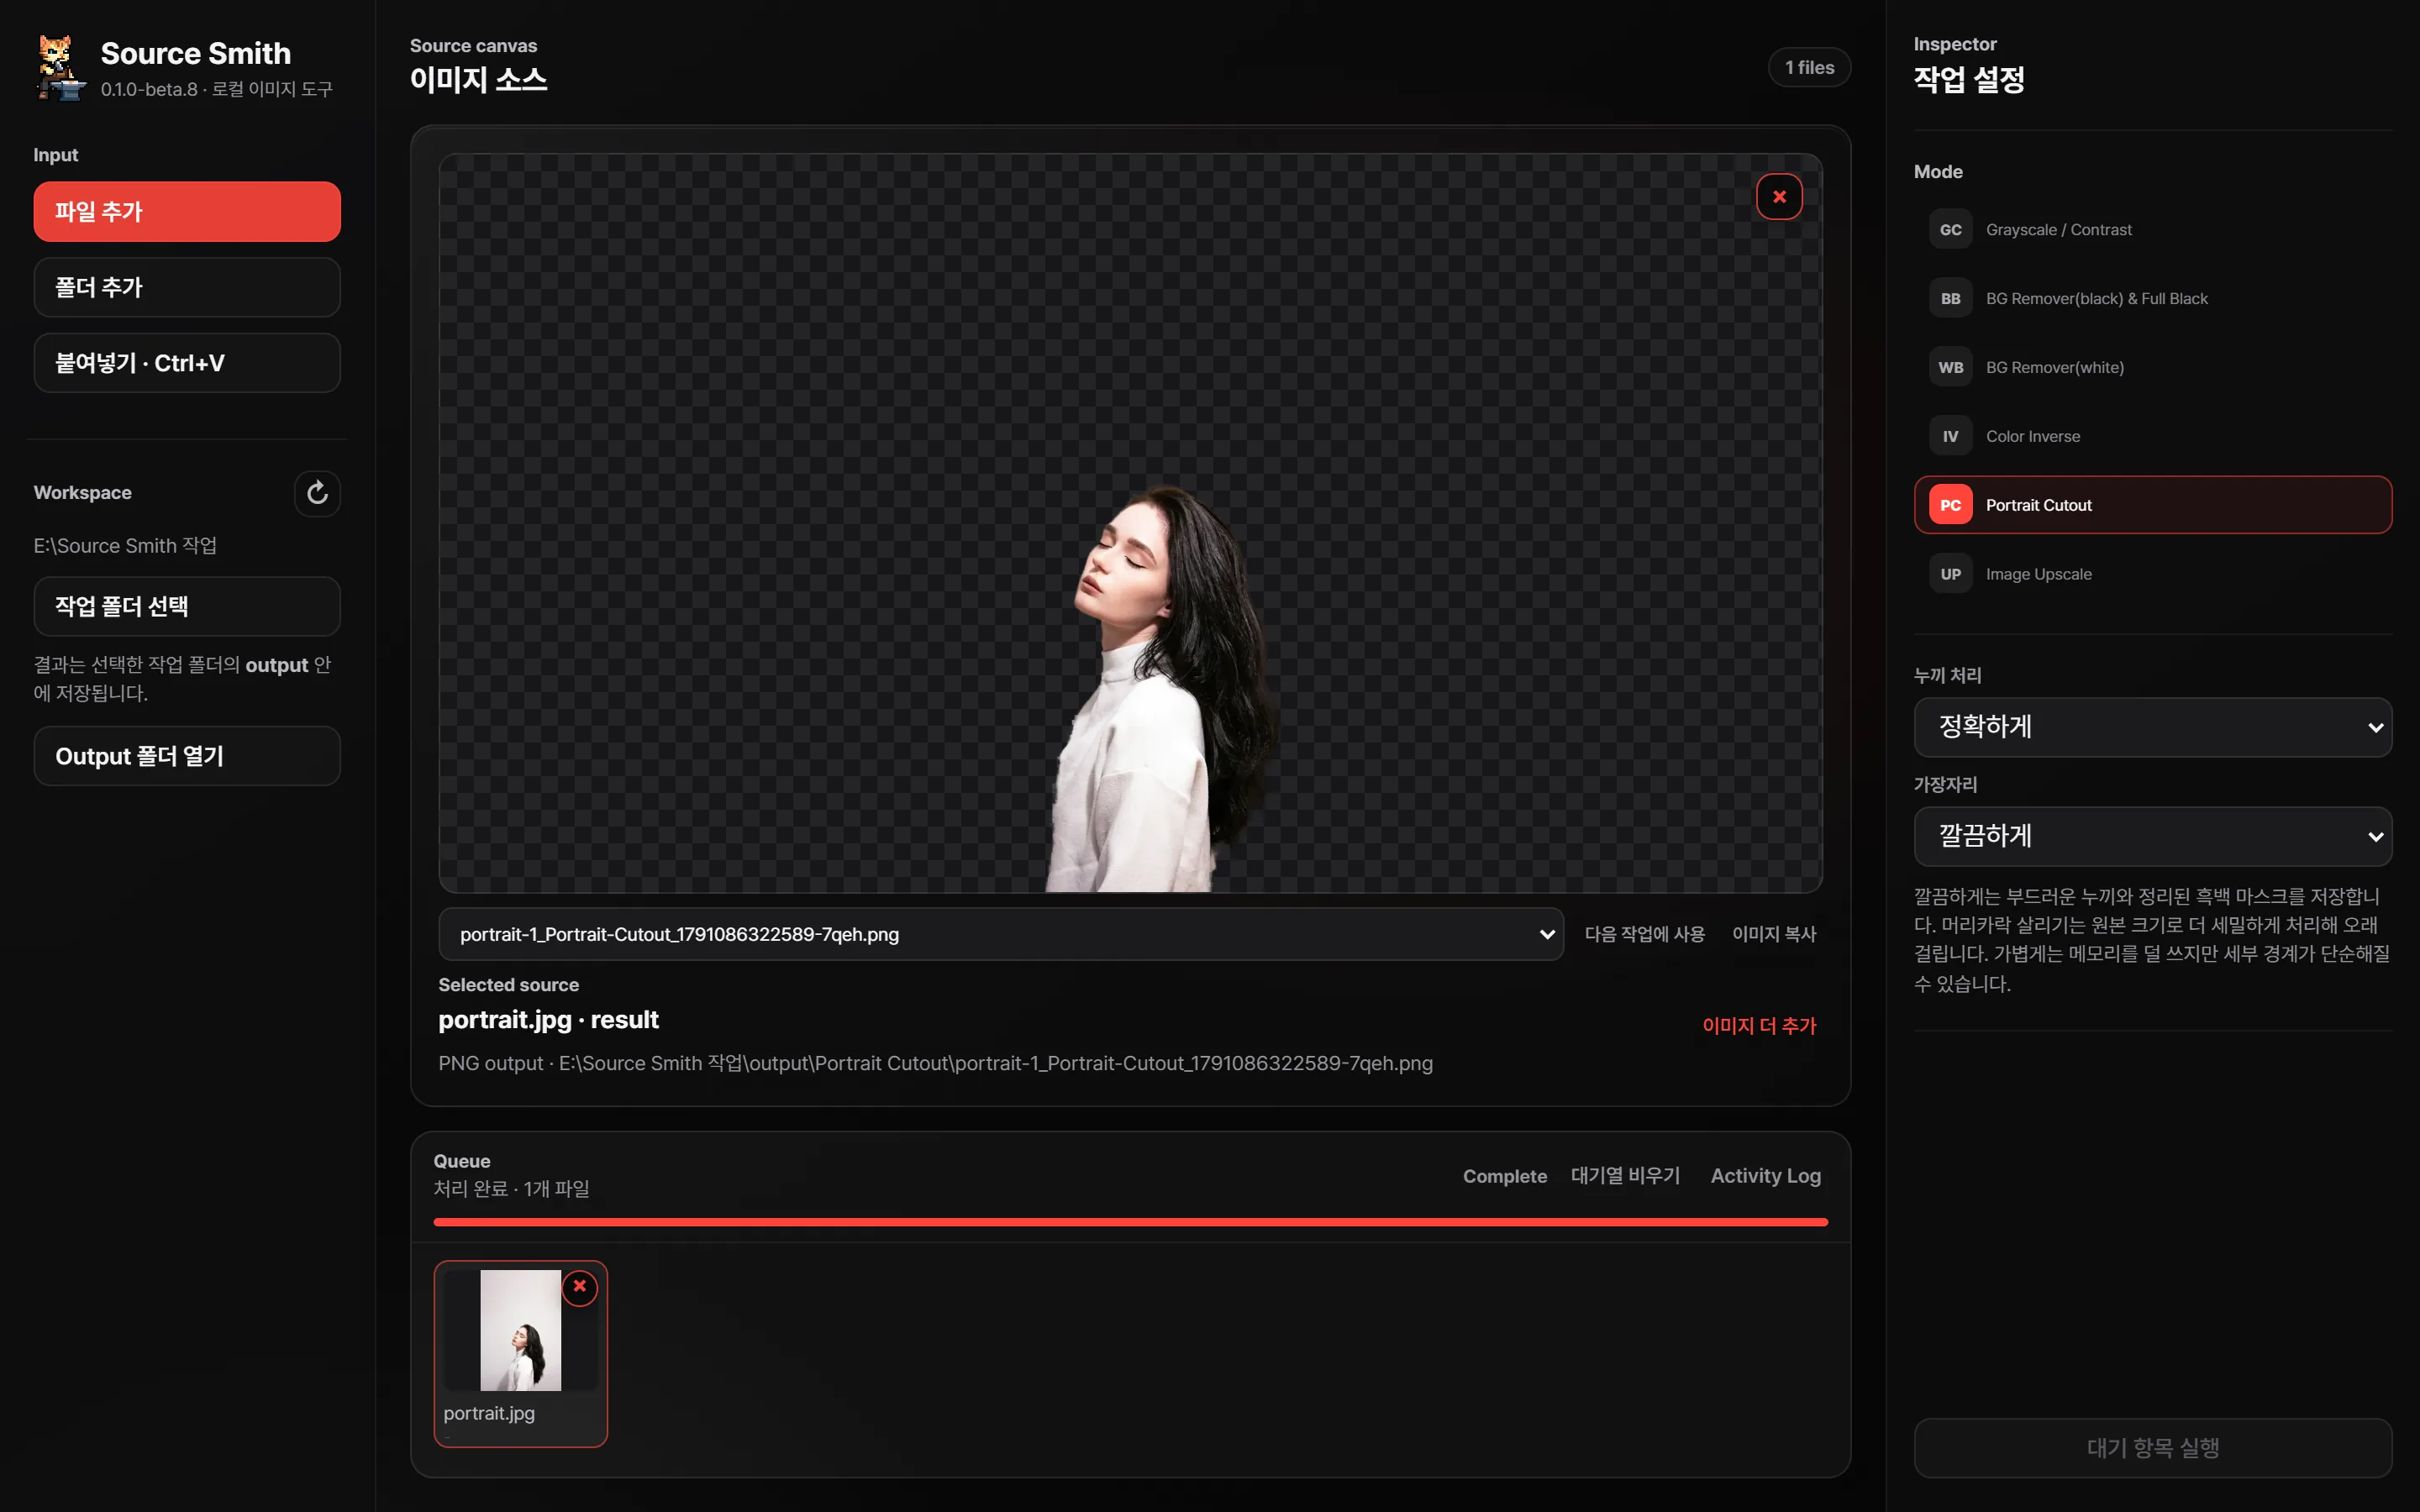Image resolution: width=2420 pixels, height=1512 pixels.
Task: Click 다음 작업에 사용 link
Action: (x=1644, y=934)
